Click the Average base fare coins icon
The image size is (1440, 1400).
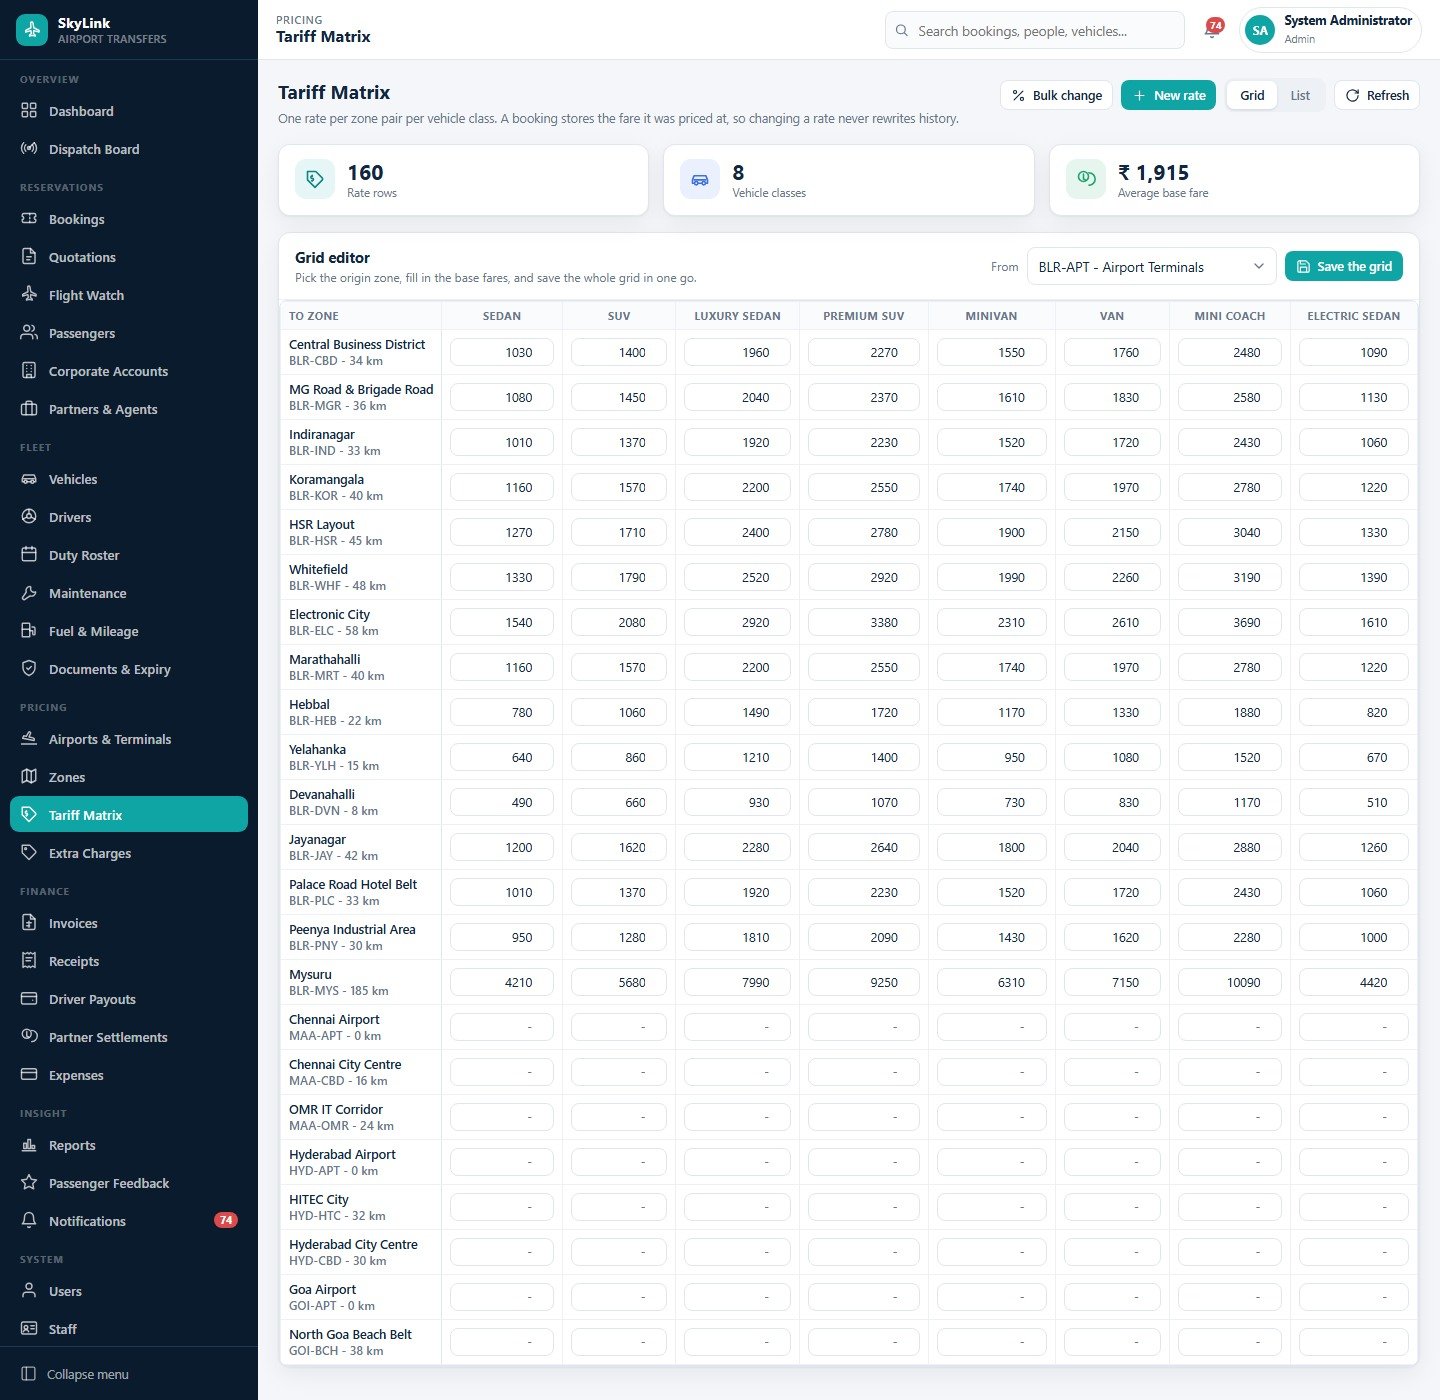pos(1086,180)
